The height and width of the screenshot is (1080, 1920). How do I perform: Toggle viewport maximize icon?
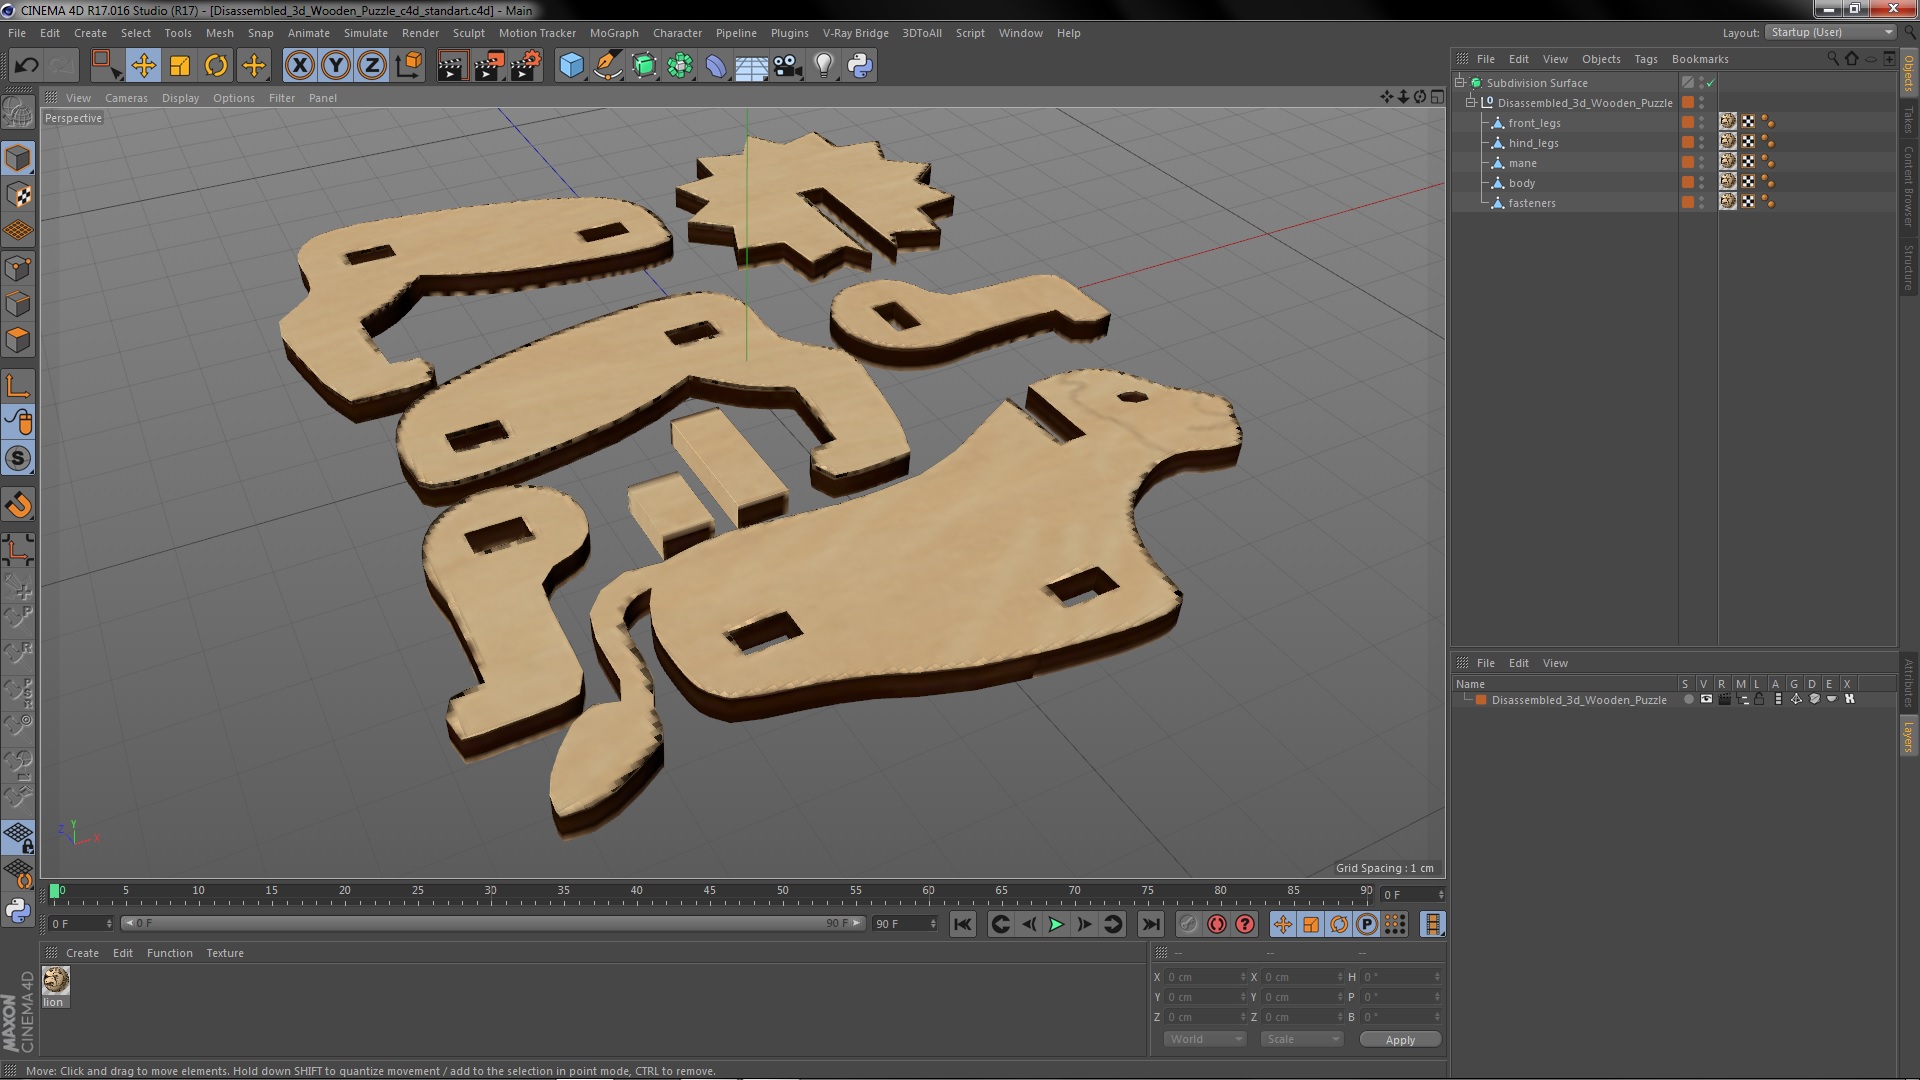1437,97
